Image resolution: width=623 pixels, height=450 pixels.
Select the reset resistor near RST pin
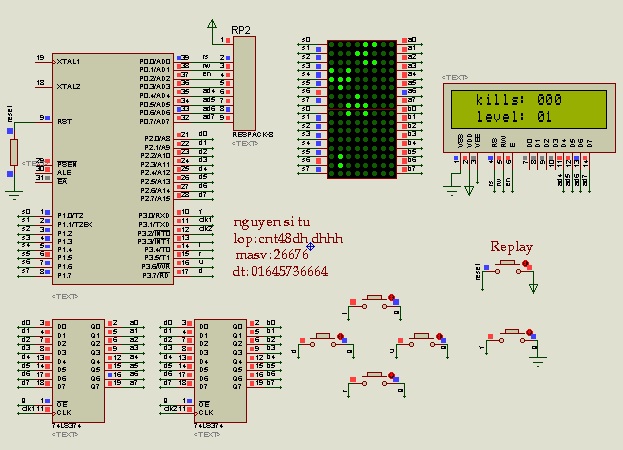pos(14,152)
